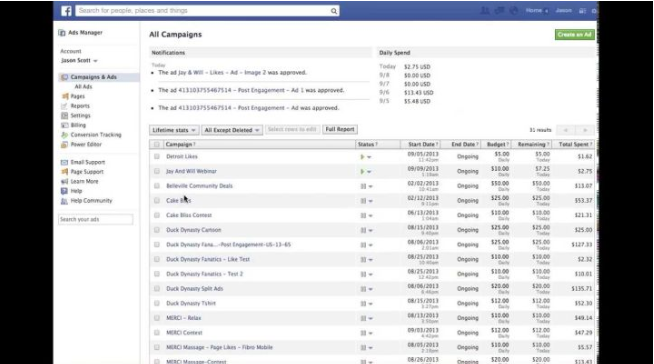Select All Ads submenu item

[x=83, y=87]
